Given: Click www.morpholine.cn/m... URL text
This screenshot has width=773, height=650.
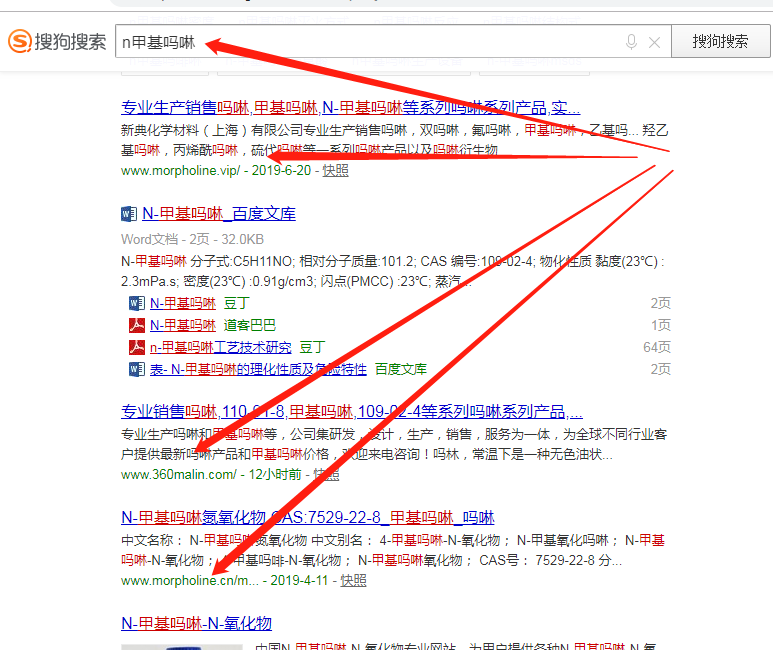Looking at the screenshot, I should tap(190, 580).
